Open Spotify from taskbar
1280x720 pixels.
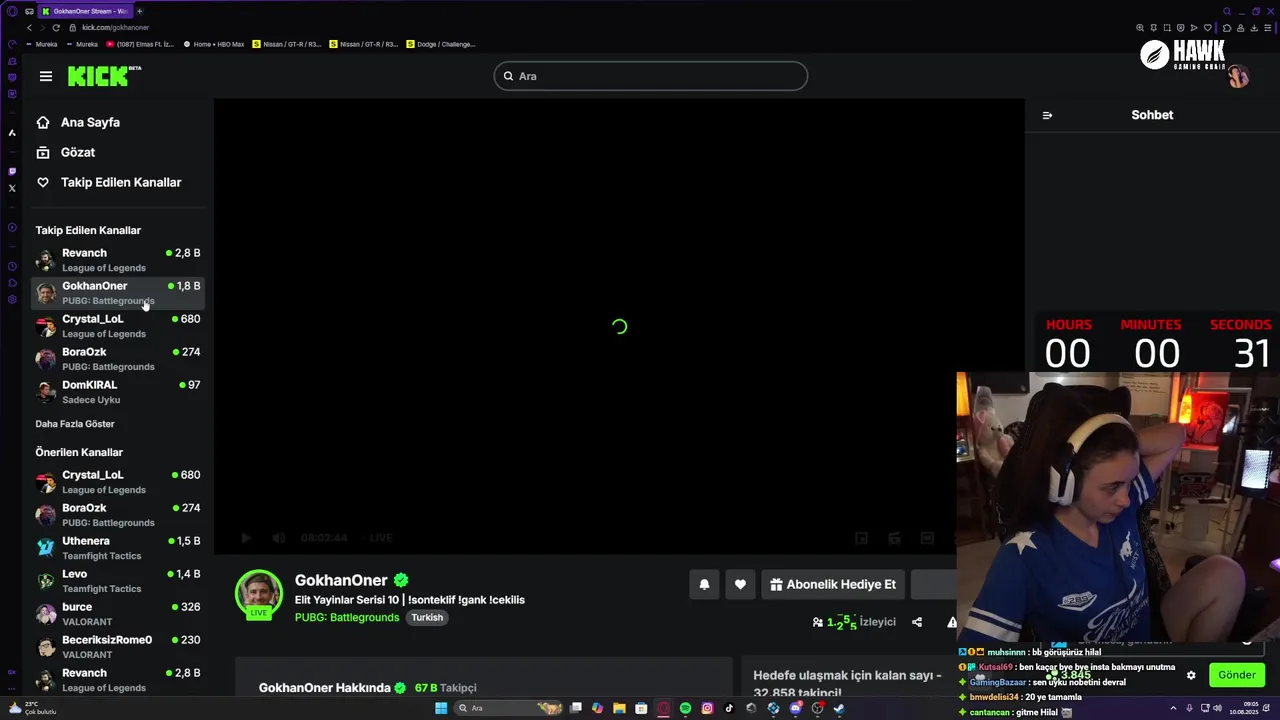click(685, 708)
